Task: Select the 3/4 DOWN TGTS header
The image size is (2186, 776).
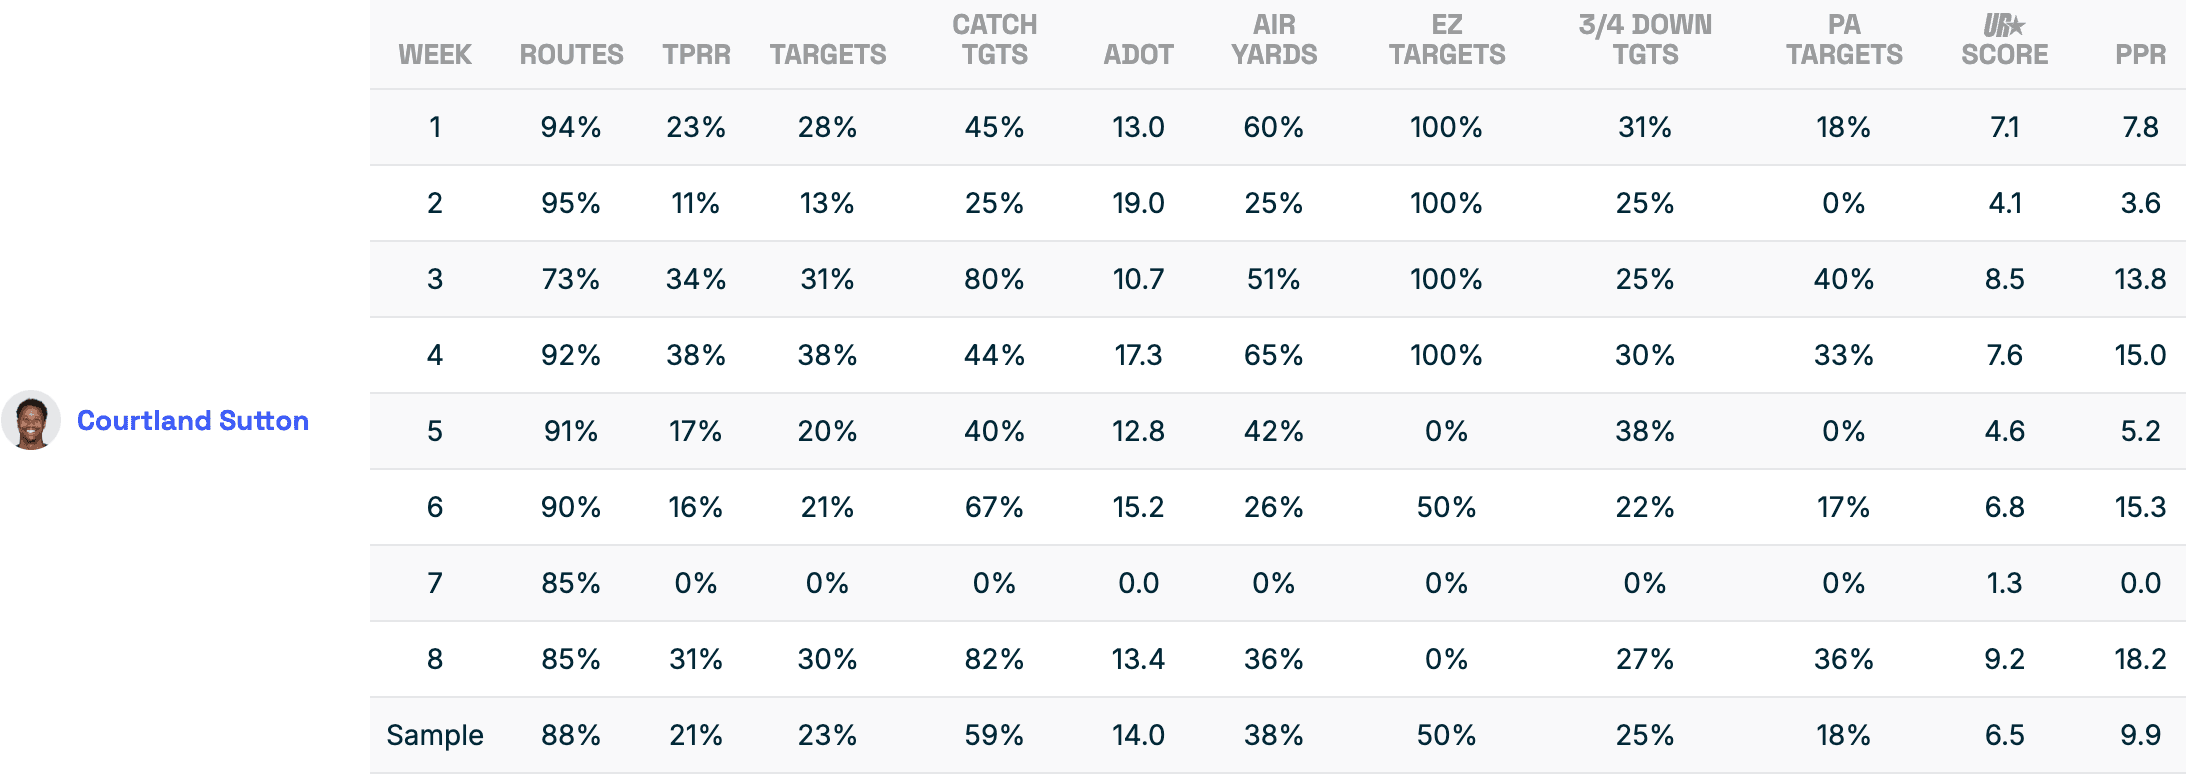Action: click(1645, 40)
